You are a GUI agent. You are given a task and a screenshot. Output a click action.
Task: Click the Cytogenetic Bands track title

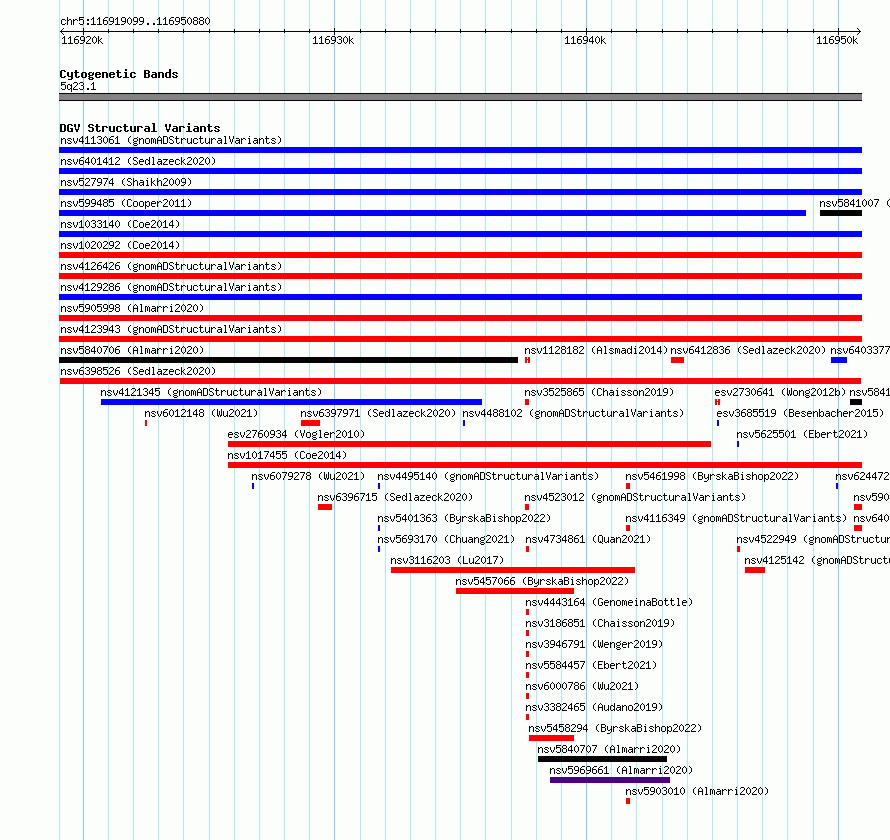click(x=119, y=74)
